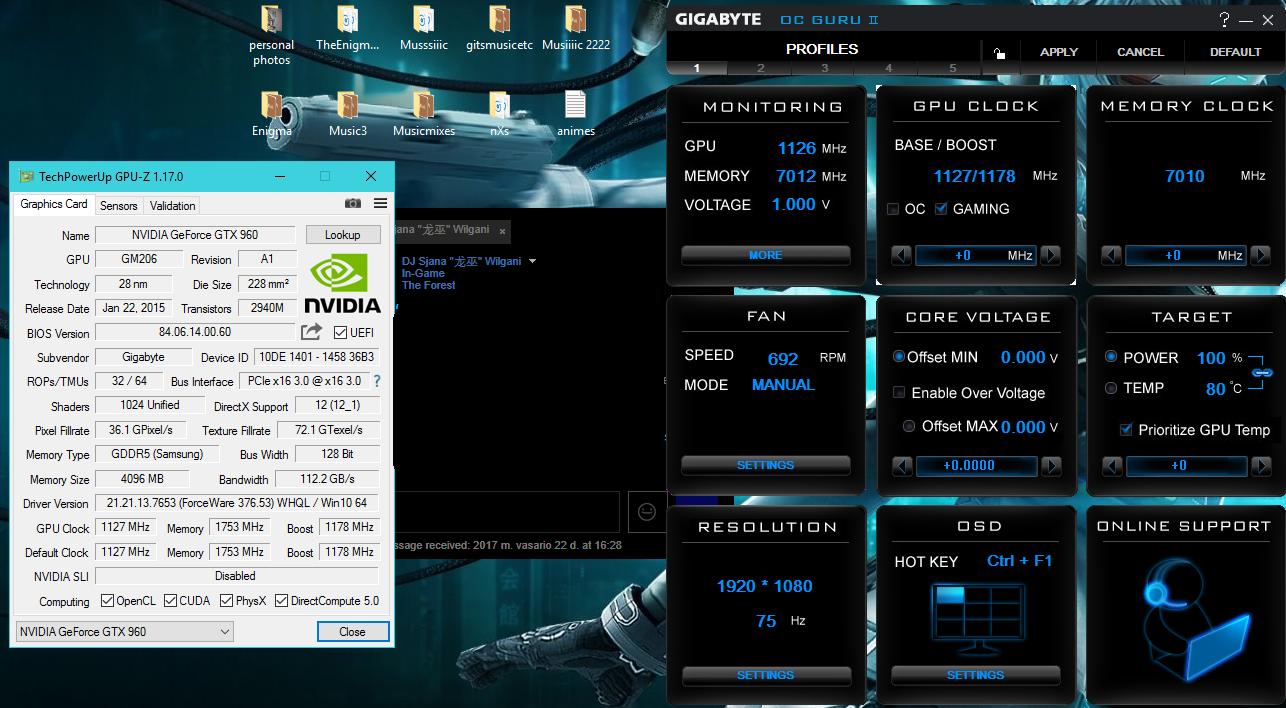Click the power/temp link chain icon

[x=1262, y=372]
